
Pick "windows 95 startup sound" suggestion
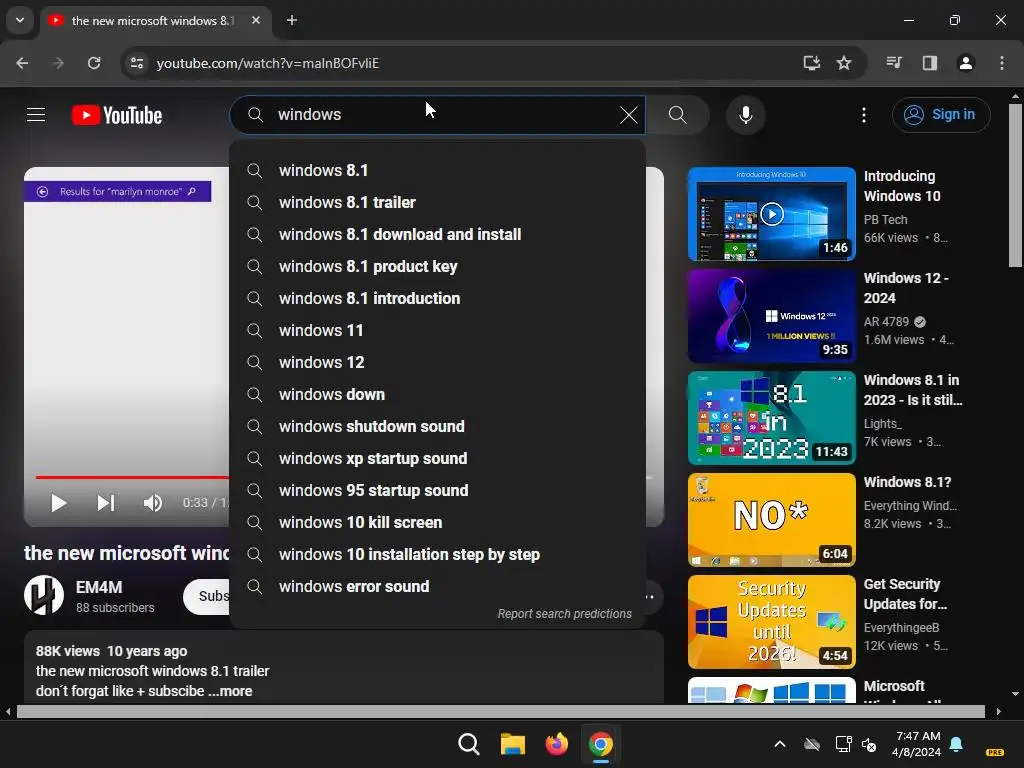pos(438,490)
